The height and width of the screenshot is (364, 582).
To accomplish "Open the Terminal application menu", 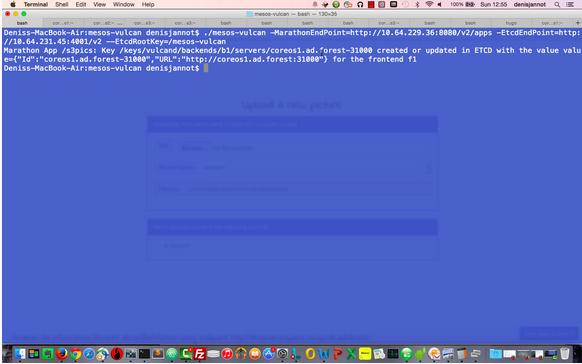I will pos(36,4).
